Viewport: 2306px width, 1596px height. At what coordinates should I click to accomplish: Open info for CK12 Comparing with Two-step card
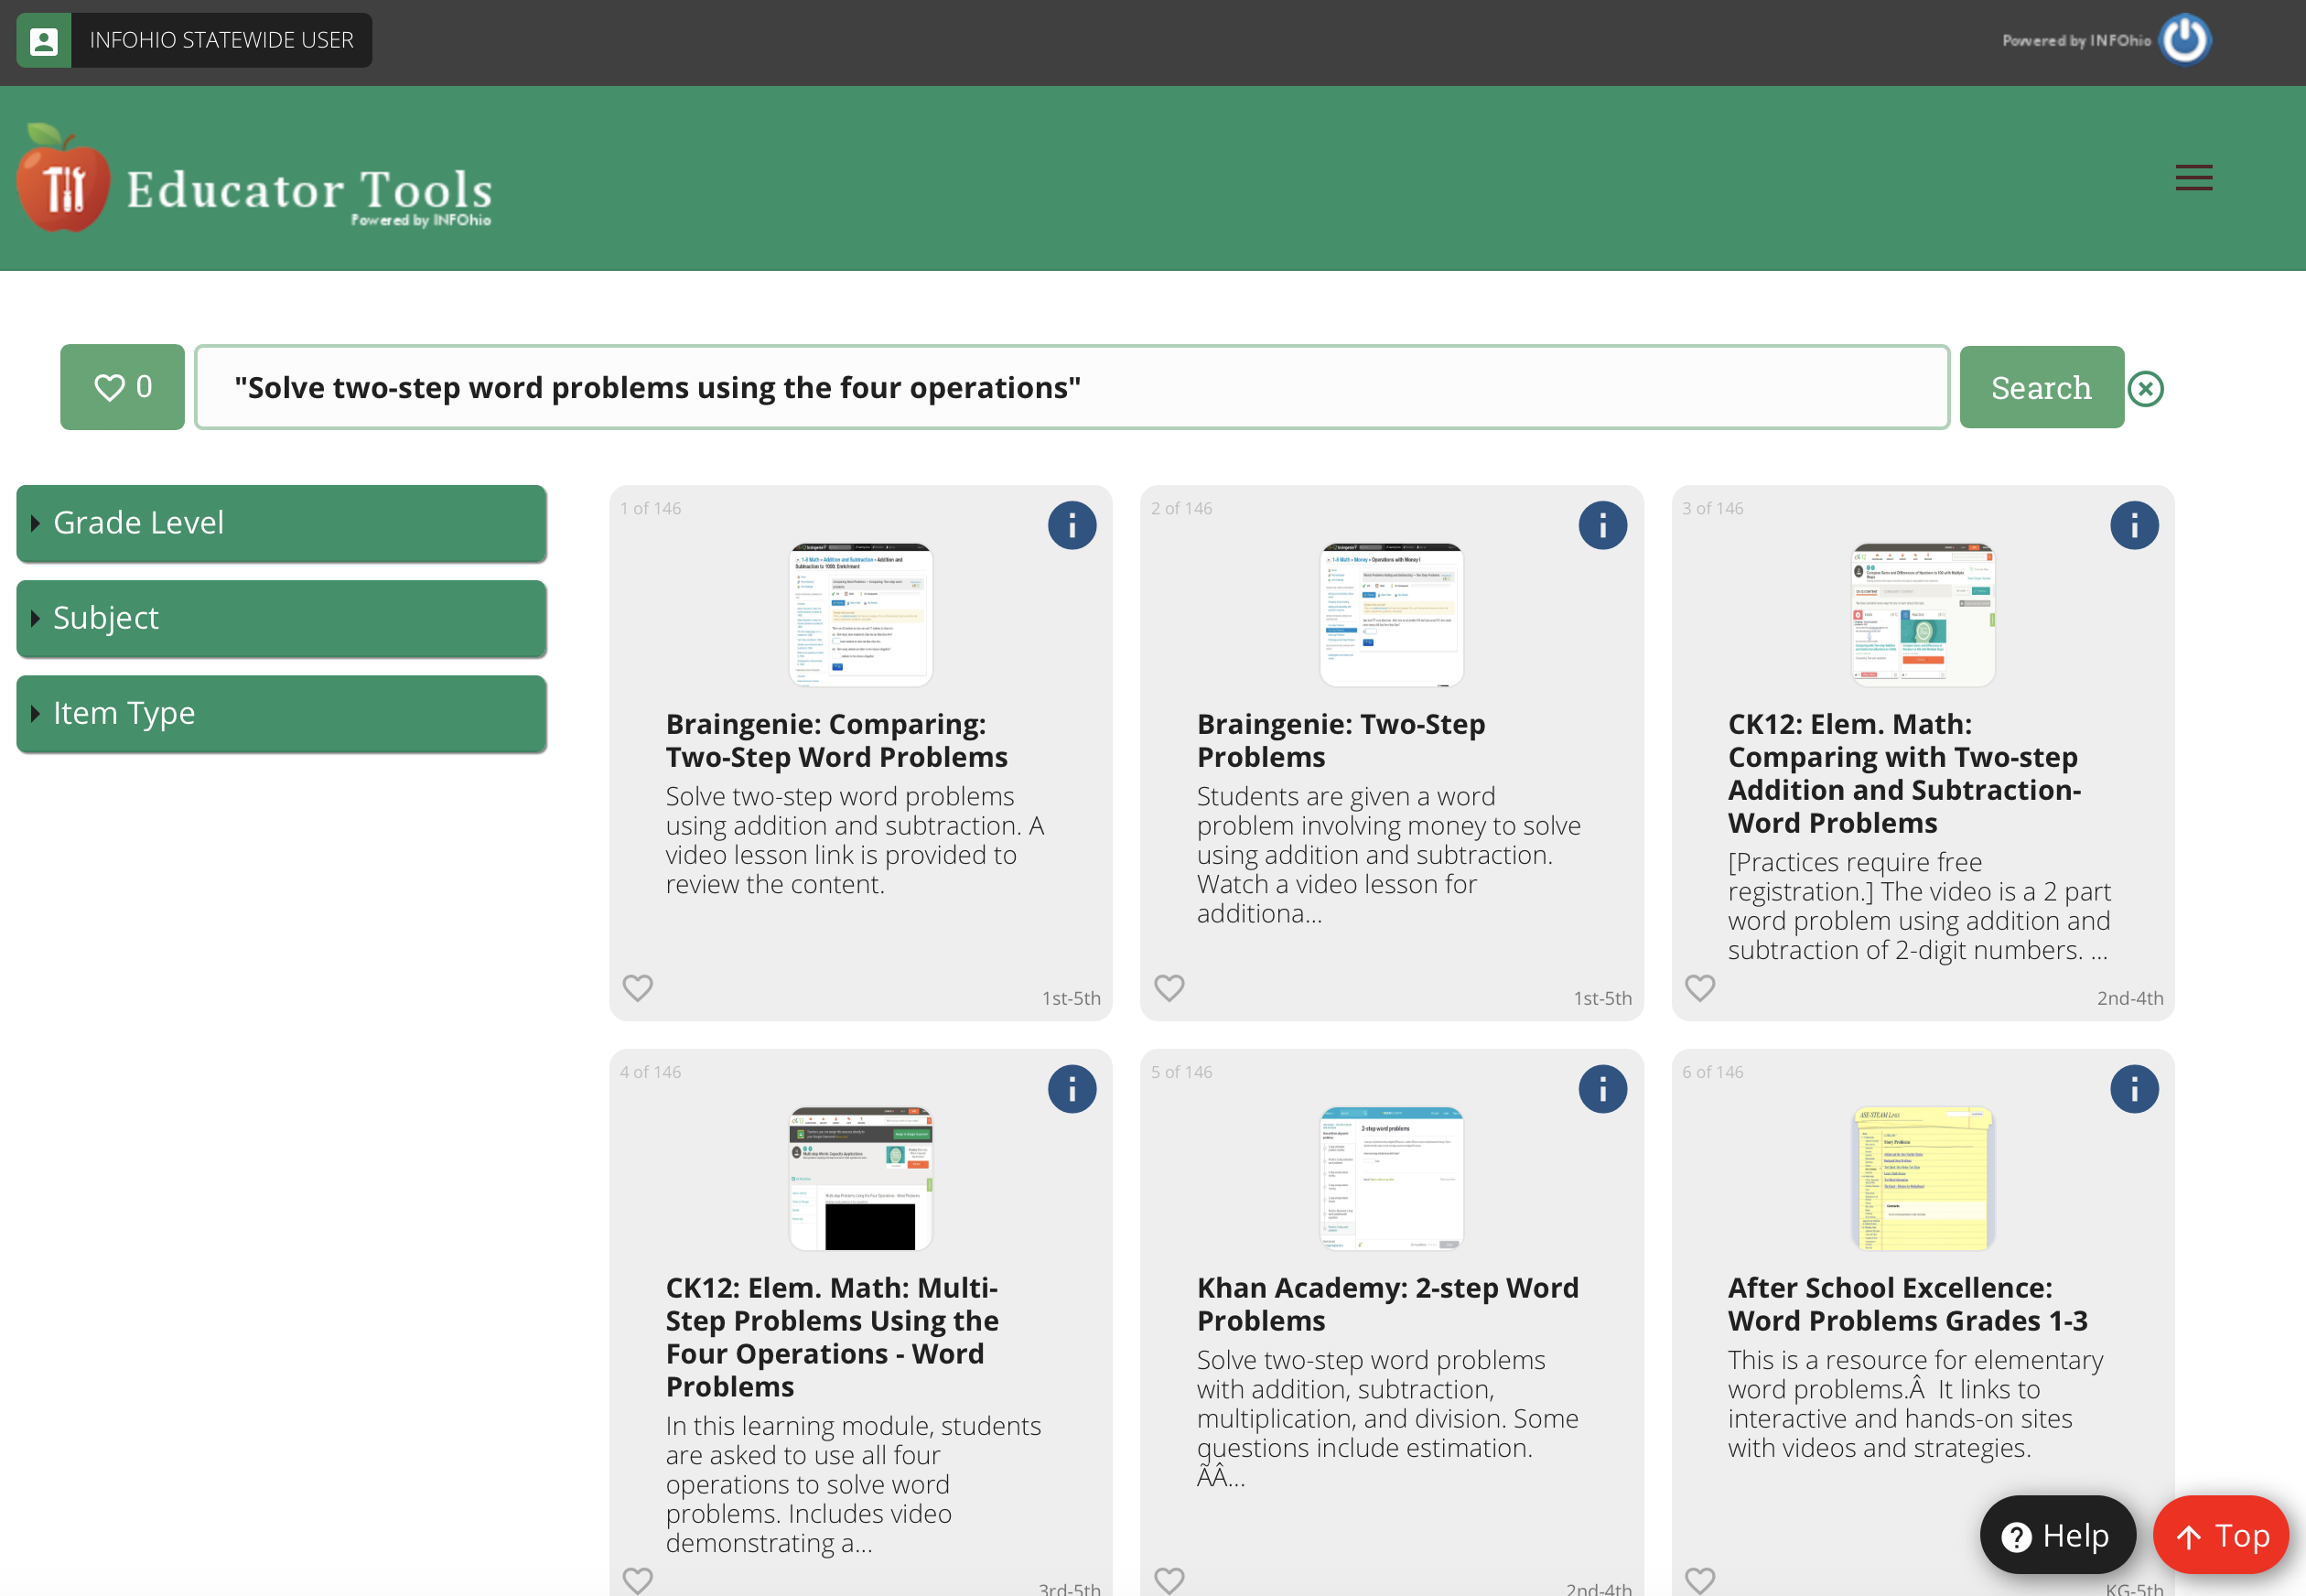pos(2134,525)
